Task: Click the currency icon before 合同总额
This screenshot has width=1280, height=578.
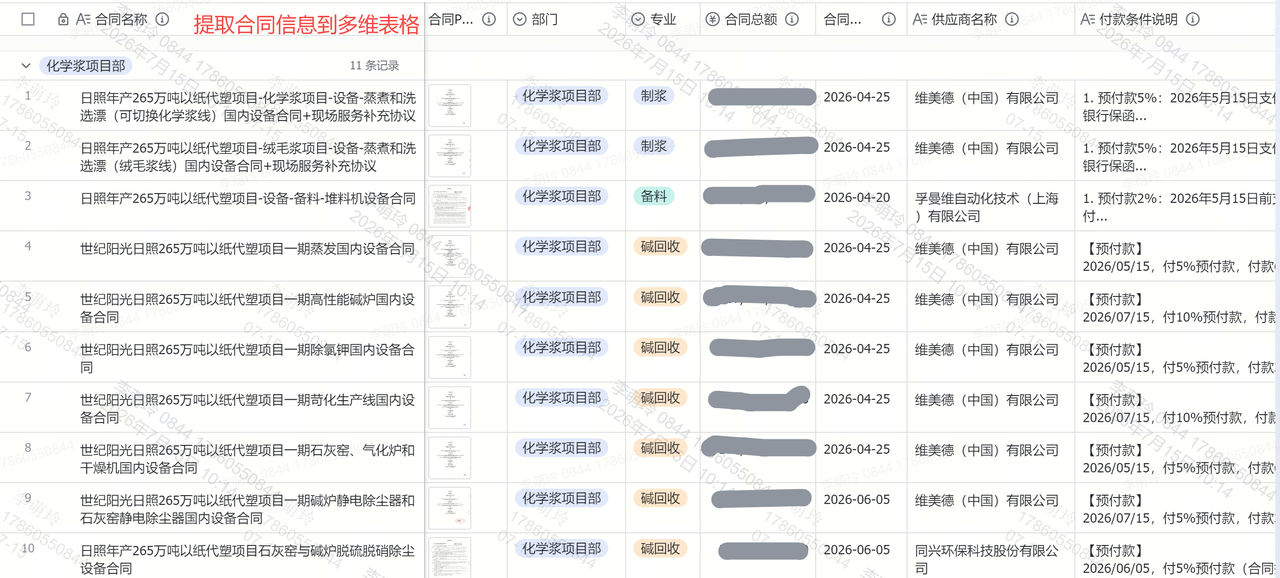Action: pos(712,19)
